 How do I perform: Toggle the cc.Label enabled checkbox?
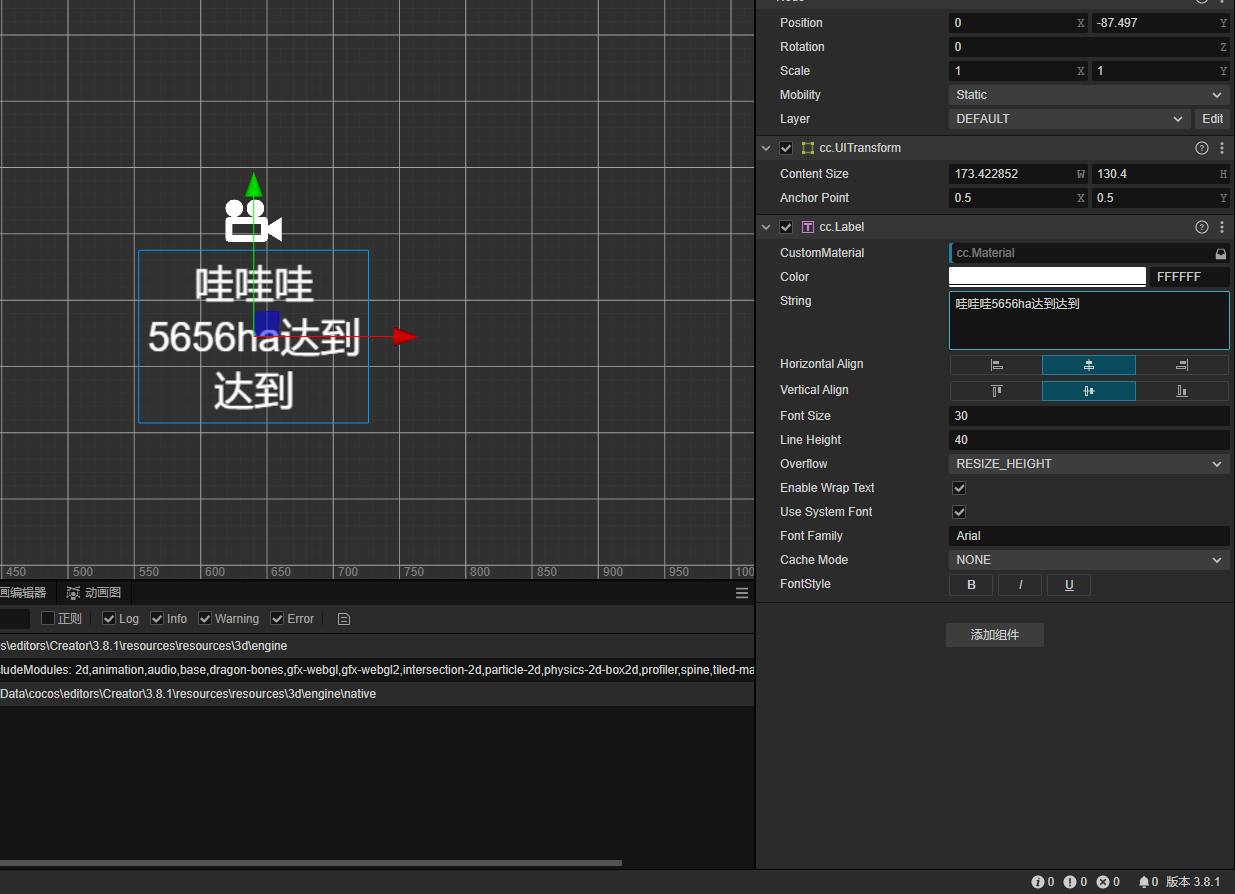(786, 227)
